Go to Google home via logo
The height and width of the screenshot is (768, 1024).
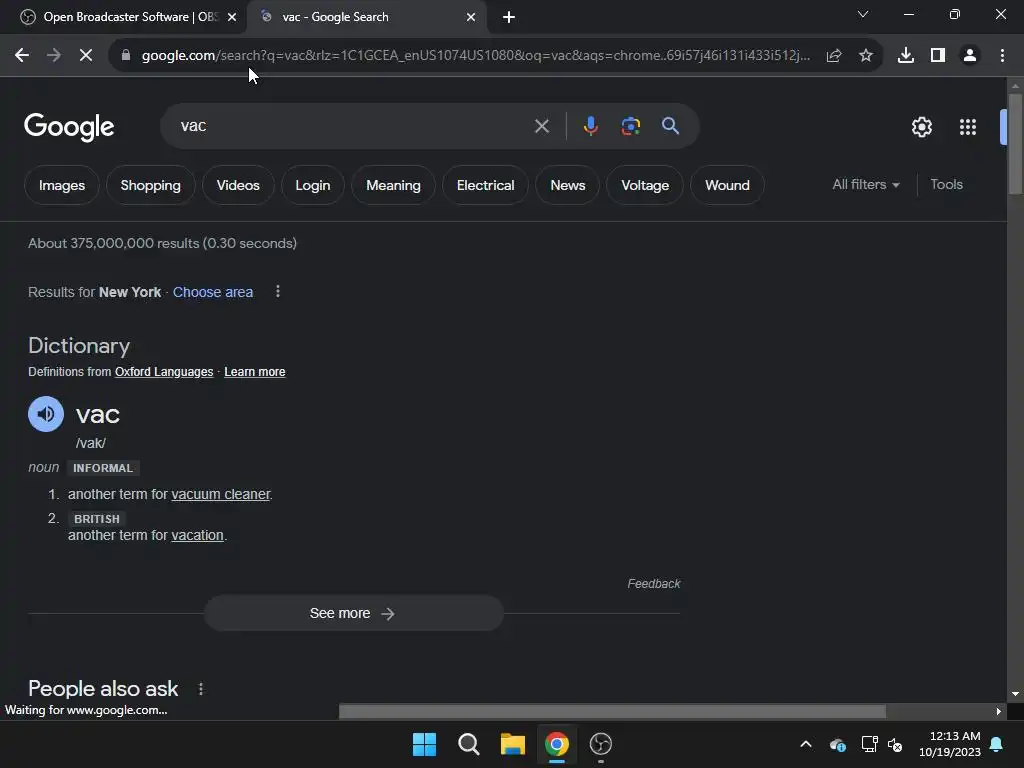click(x=69, y=127)
